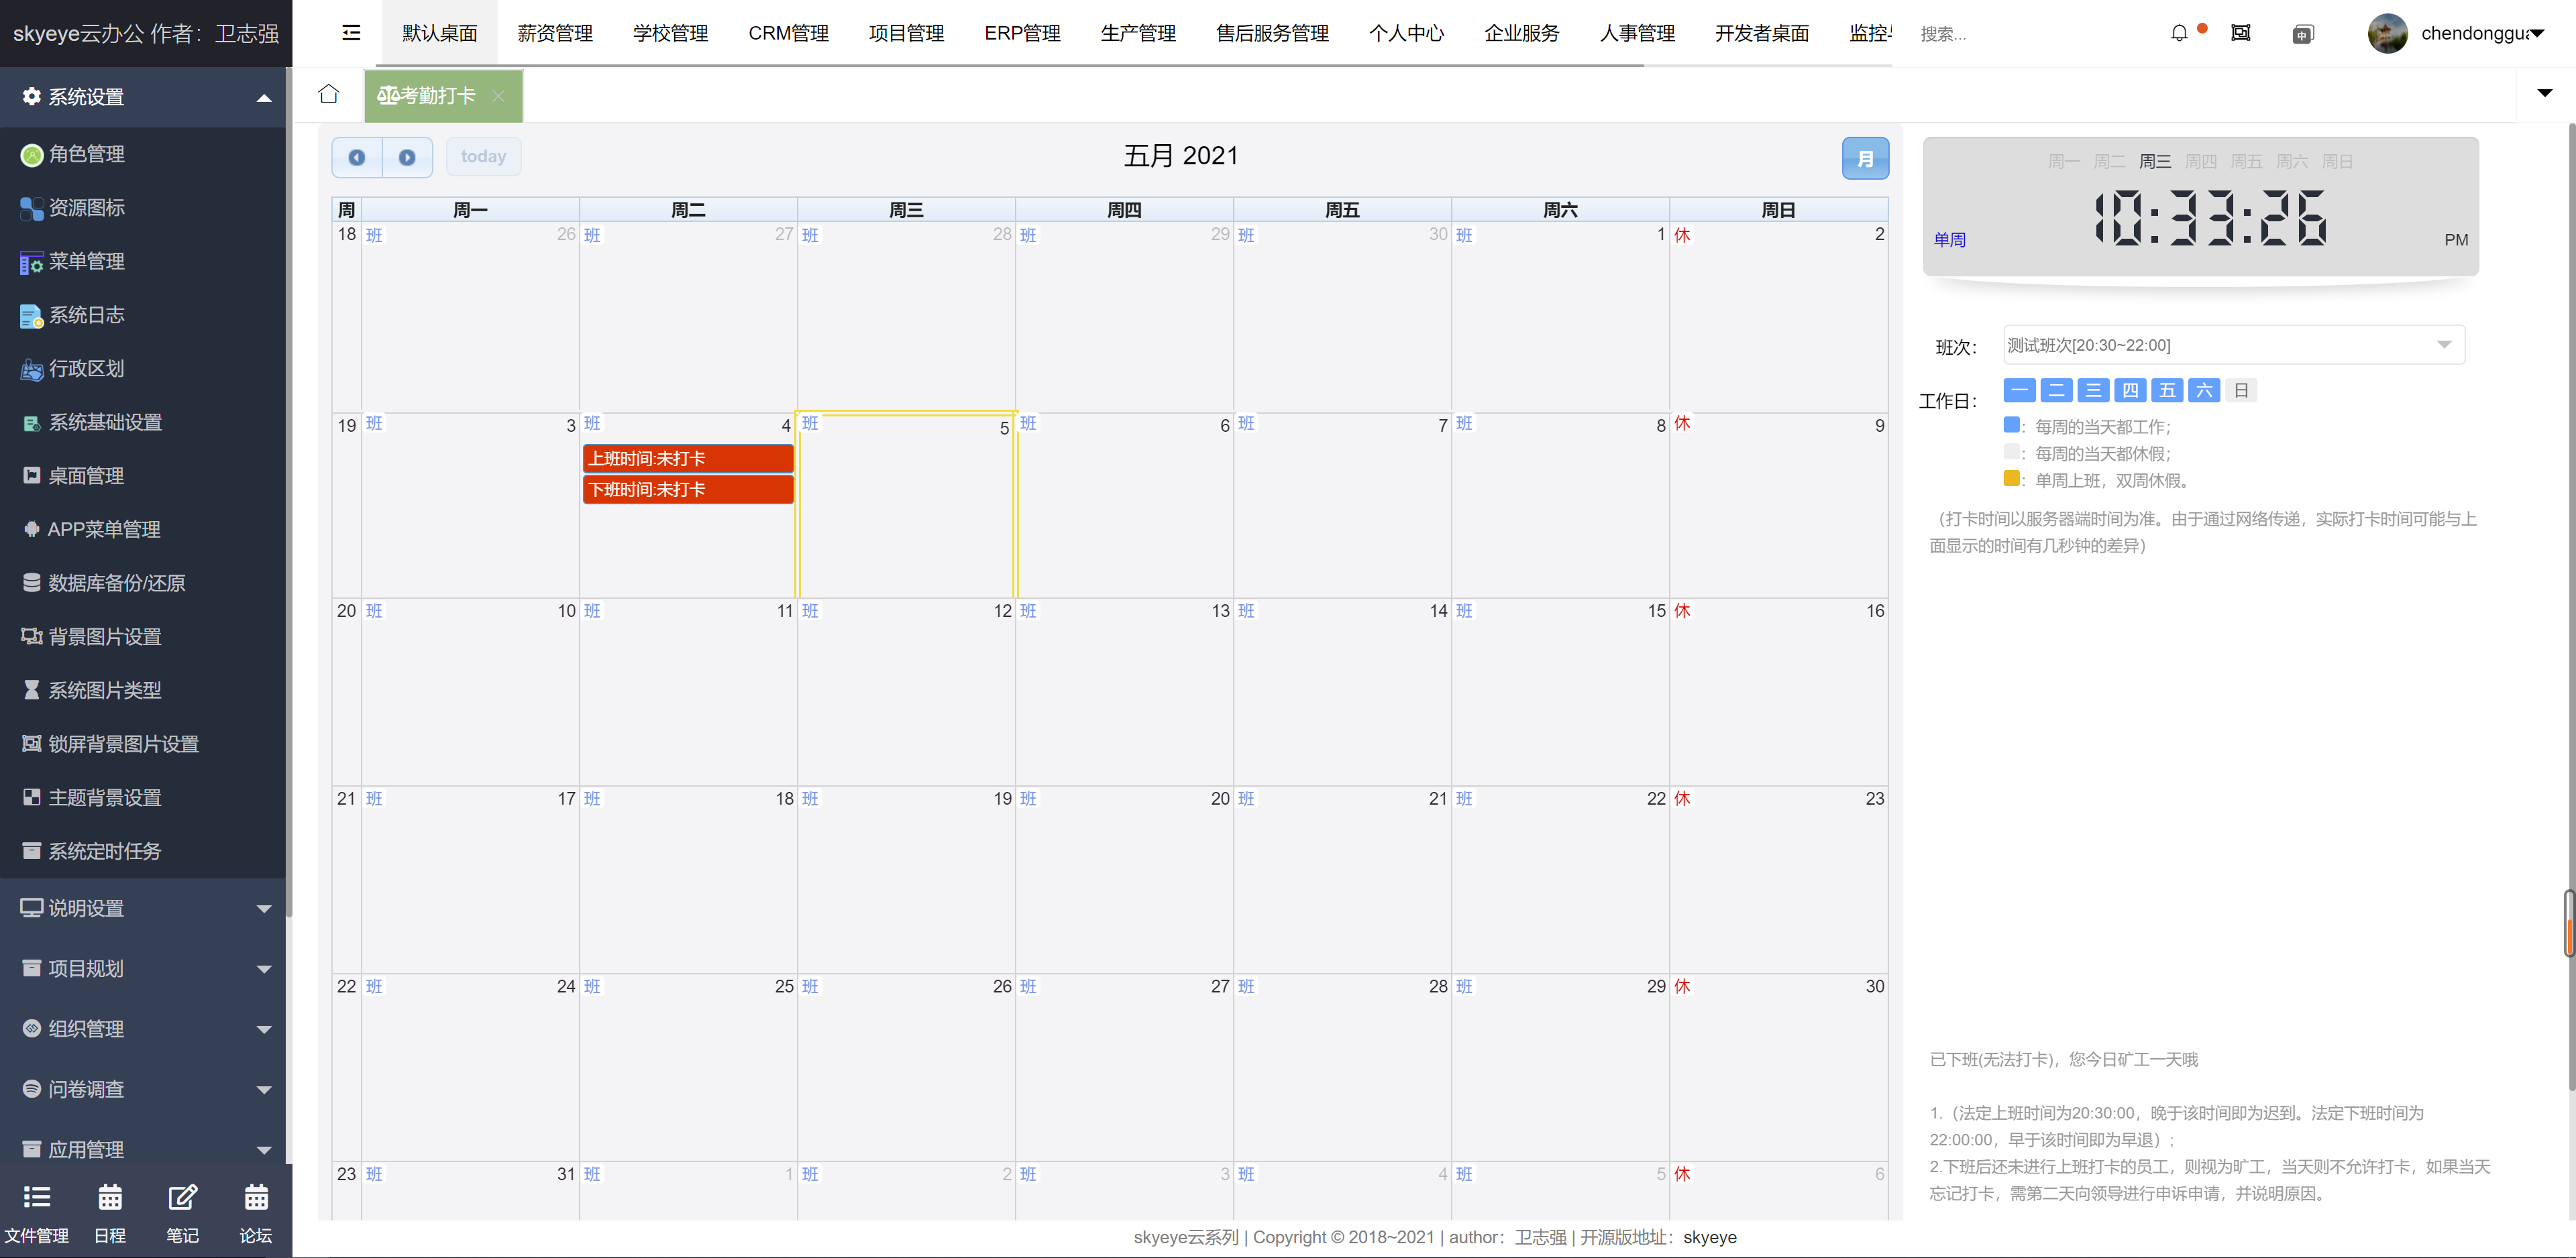This screenshot has height=1258, width=2576.
Task: Open 论坛 bottom shortcut
Action: click(256, 1213)
